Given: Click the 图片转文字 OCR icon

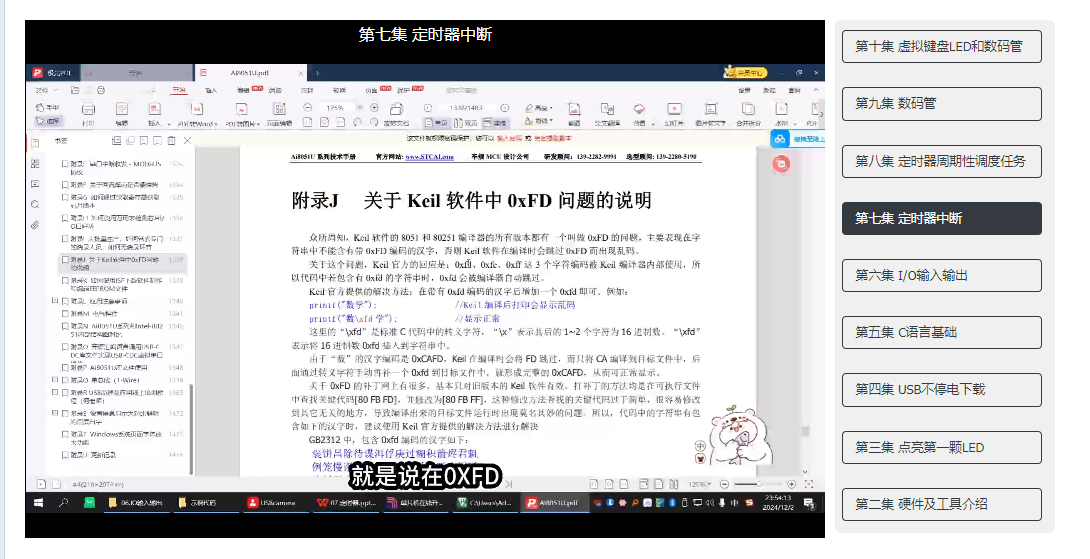Looking at the screenshot, I should [x=710, y=109].
